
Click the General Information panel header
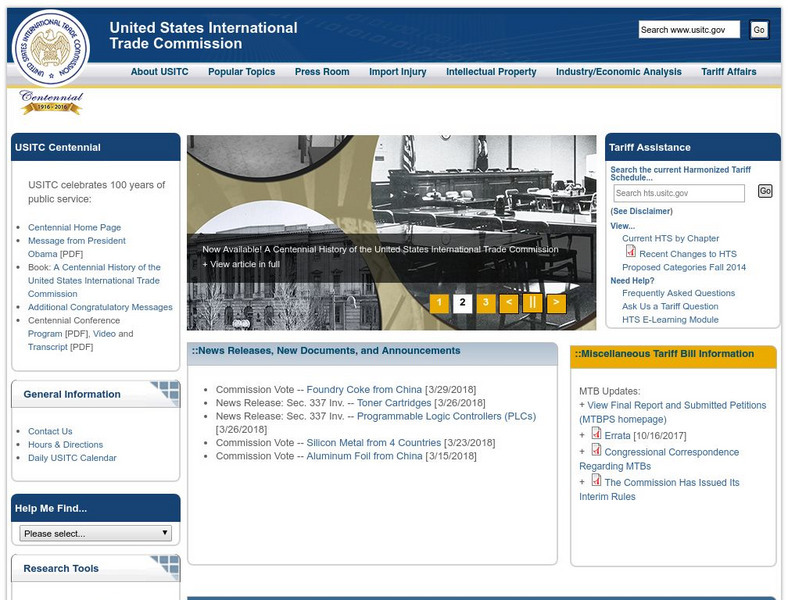(x=95, y=394)
